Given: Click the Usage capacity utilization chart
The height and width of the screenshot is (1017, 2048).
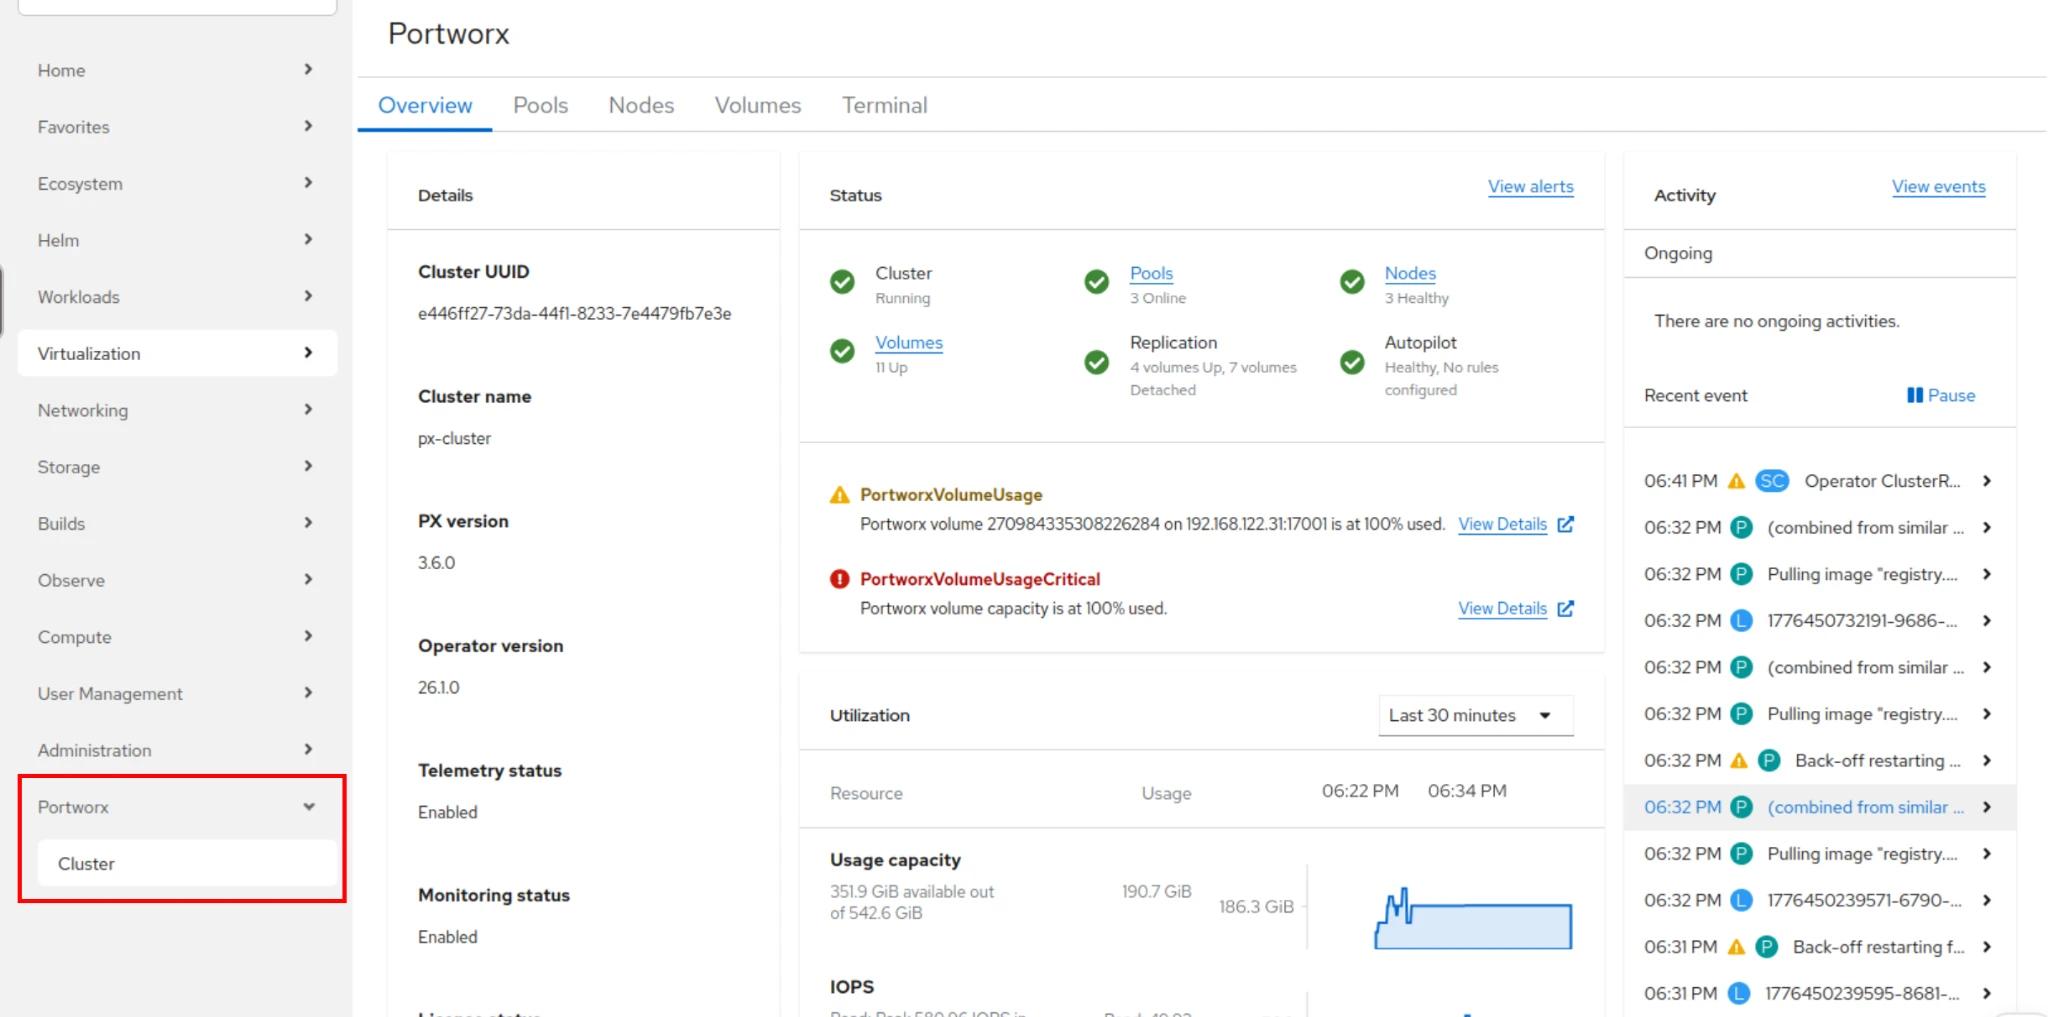Looking at the screenshot, I should 1473,918.
